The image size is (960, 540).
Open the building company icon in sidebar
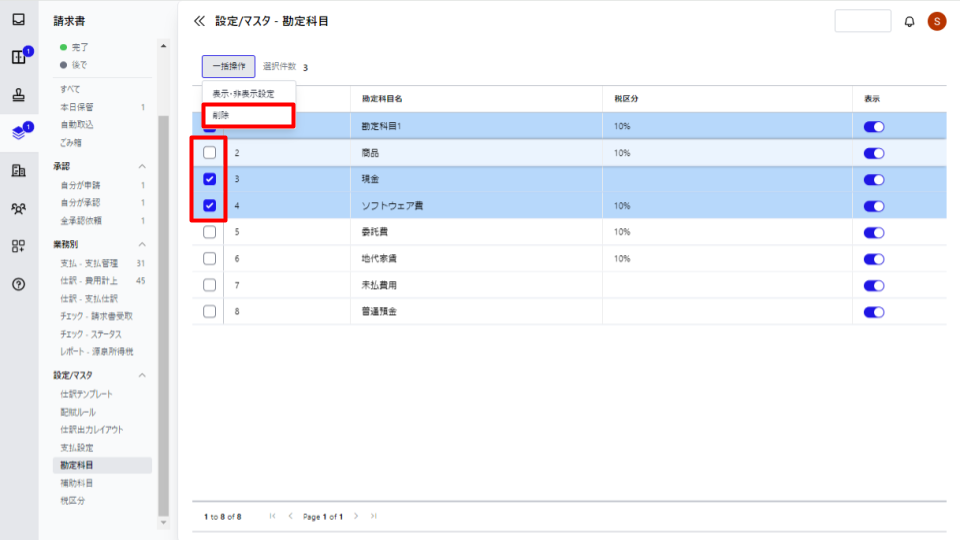coord(18,171)
